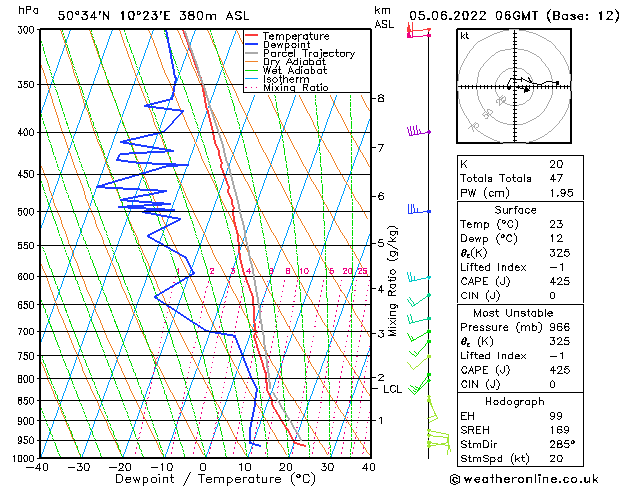629x486 pixels.
Task: Select the Dewpoint / Temperature (°C) axis title
Action: [215, 479]
